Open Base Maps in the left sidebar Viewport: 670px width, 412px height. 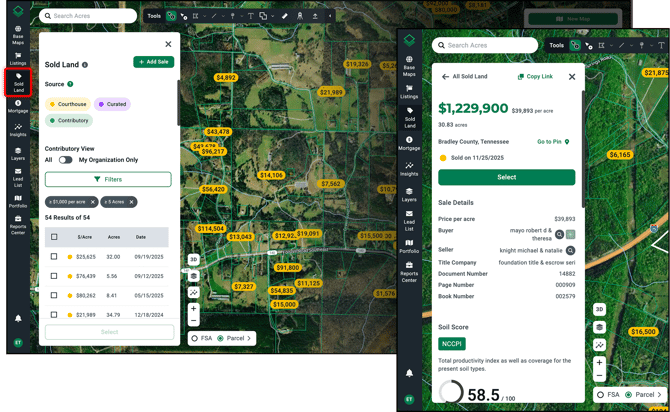click(x=18, y=36)
